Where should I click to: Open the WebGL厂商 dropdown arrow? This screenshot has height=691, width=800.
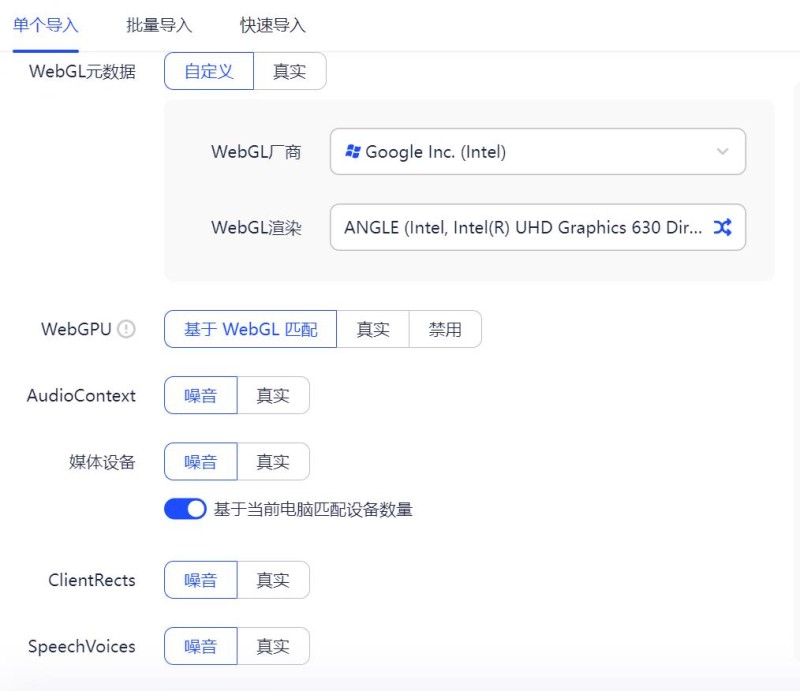722,152
